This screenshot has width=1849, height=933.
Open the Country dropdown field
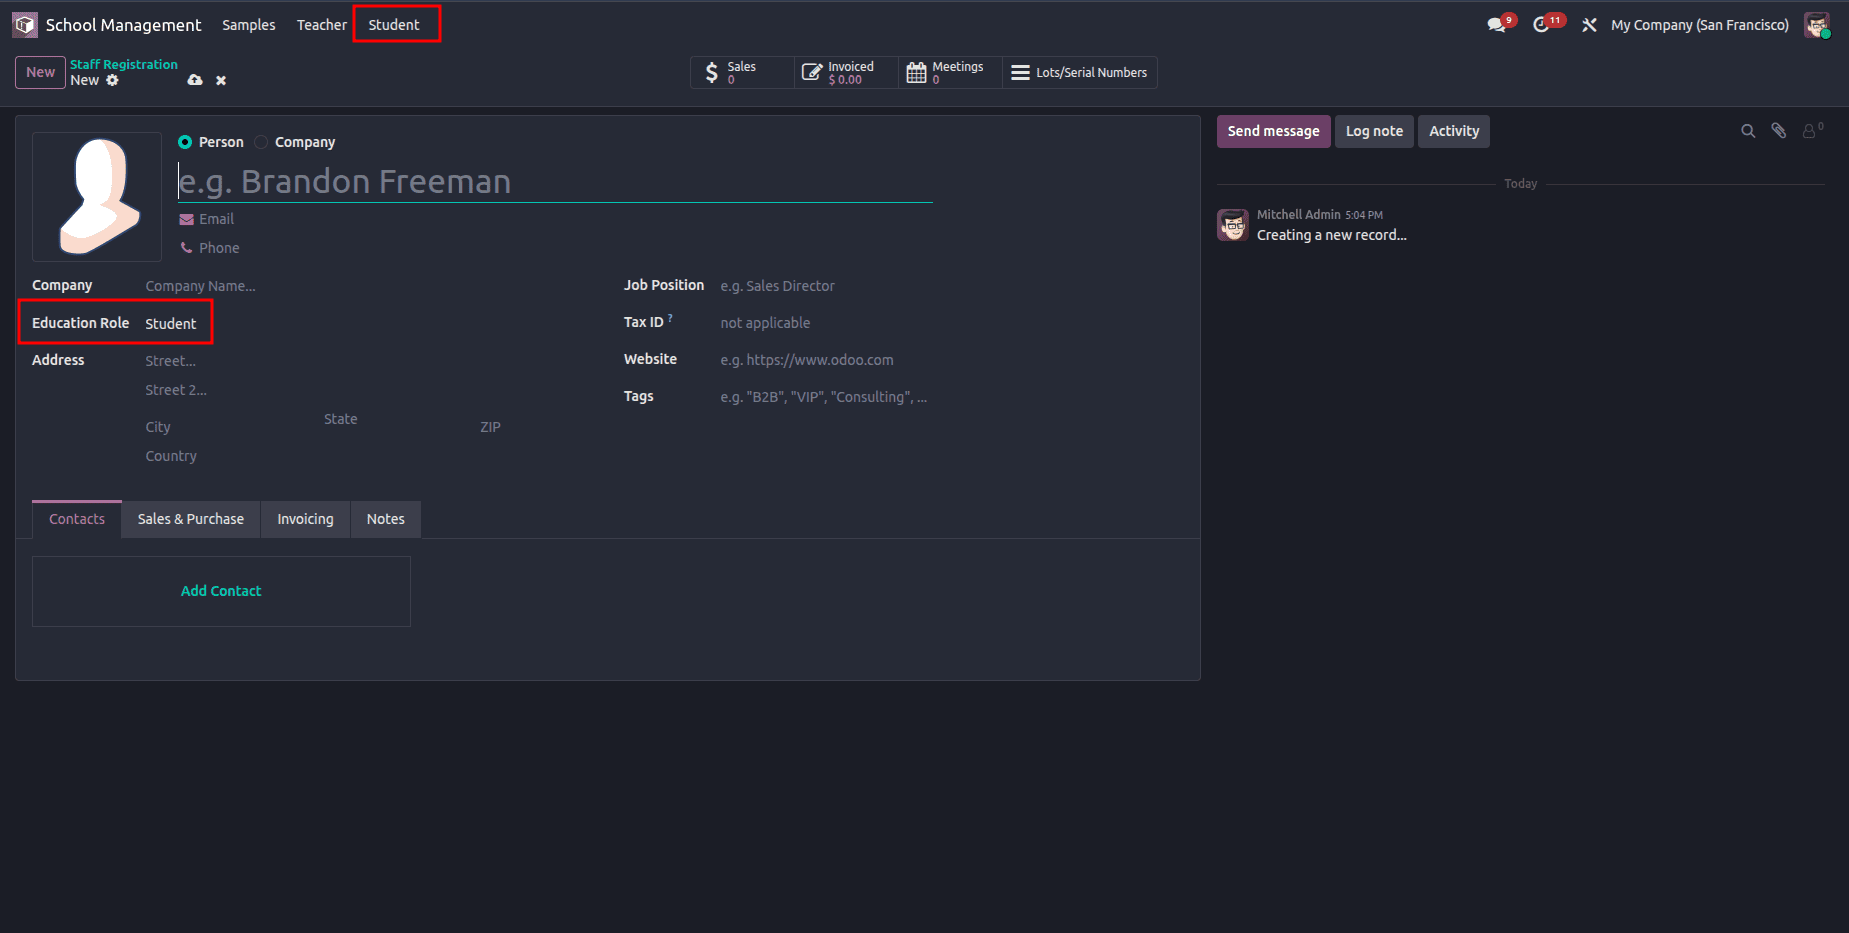click(x=370, y=456)
